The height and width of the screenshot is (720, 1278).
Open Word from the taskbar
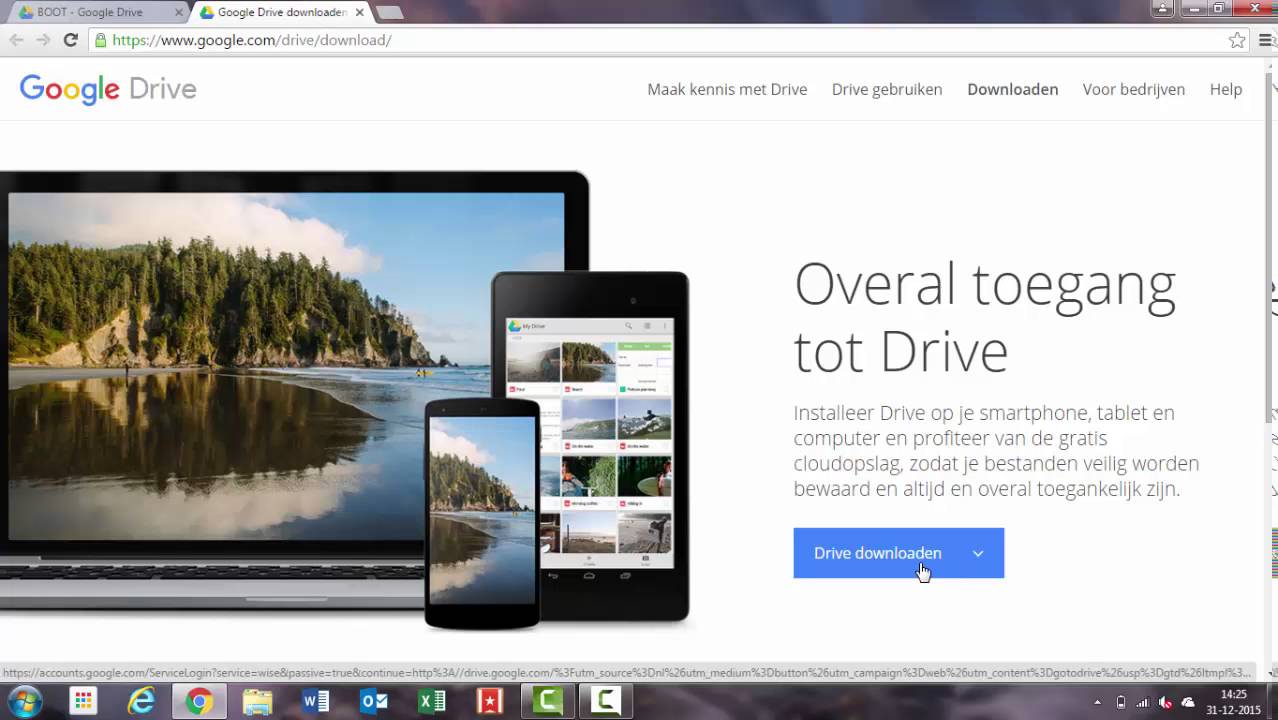[315, 702]
